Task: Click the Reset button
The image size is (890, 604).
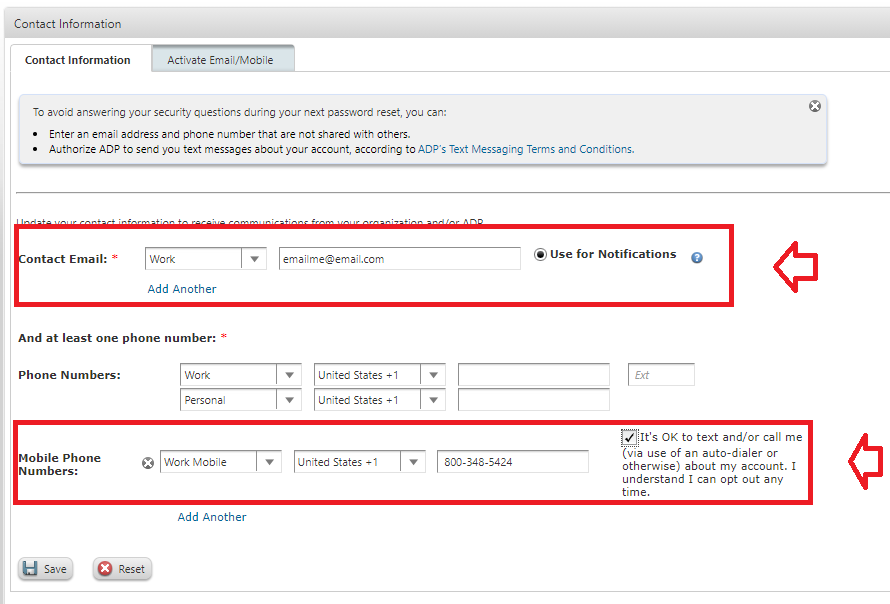Action: coord(122,569)
